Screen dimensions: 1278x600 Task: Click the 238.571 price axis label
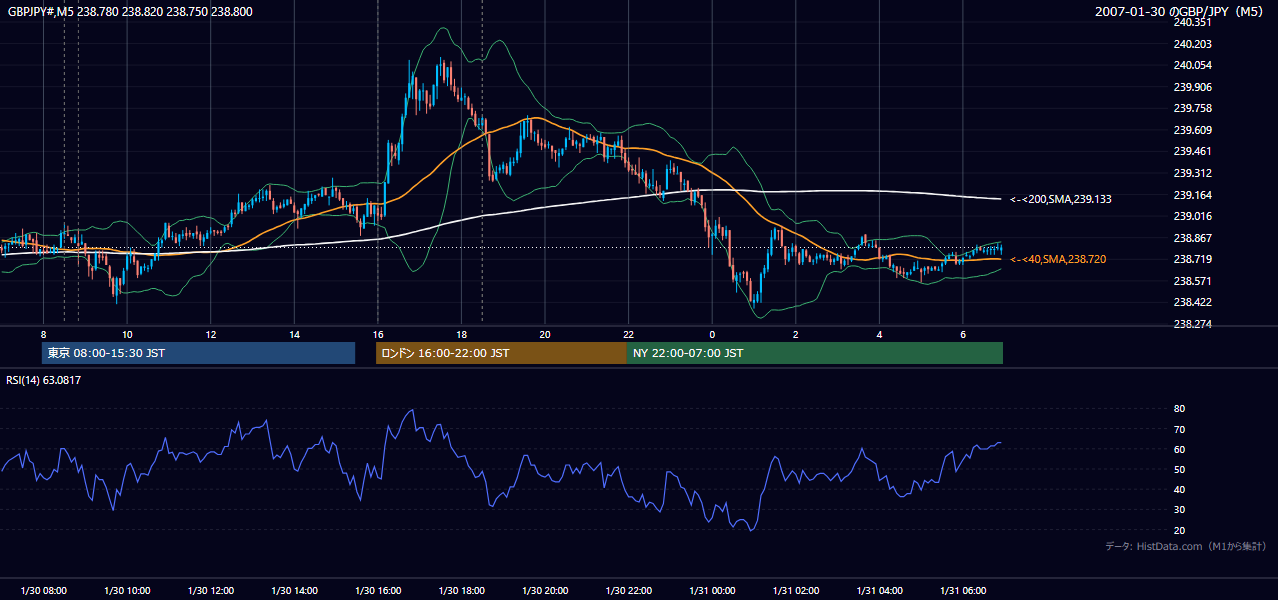click(x=1194, y=281)
